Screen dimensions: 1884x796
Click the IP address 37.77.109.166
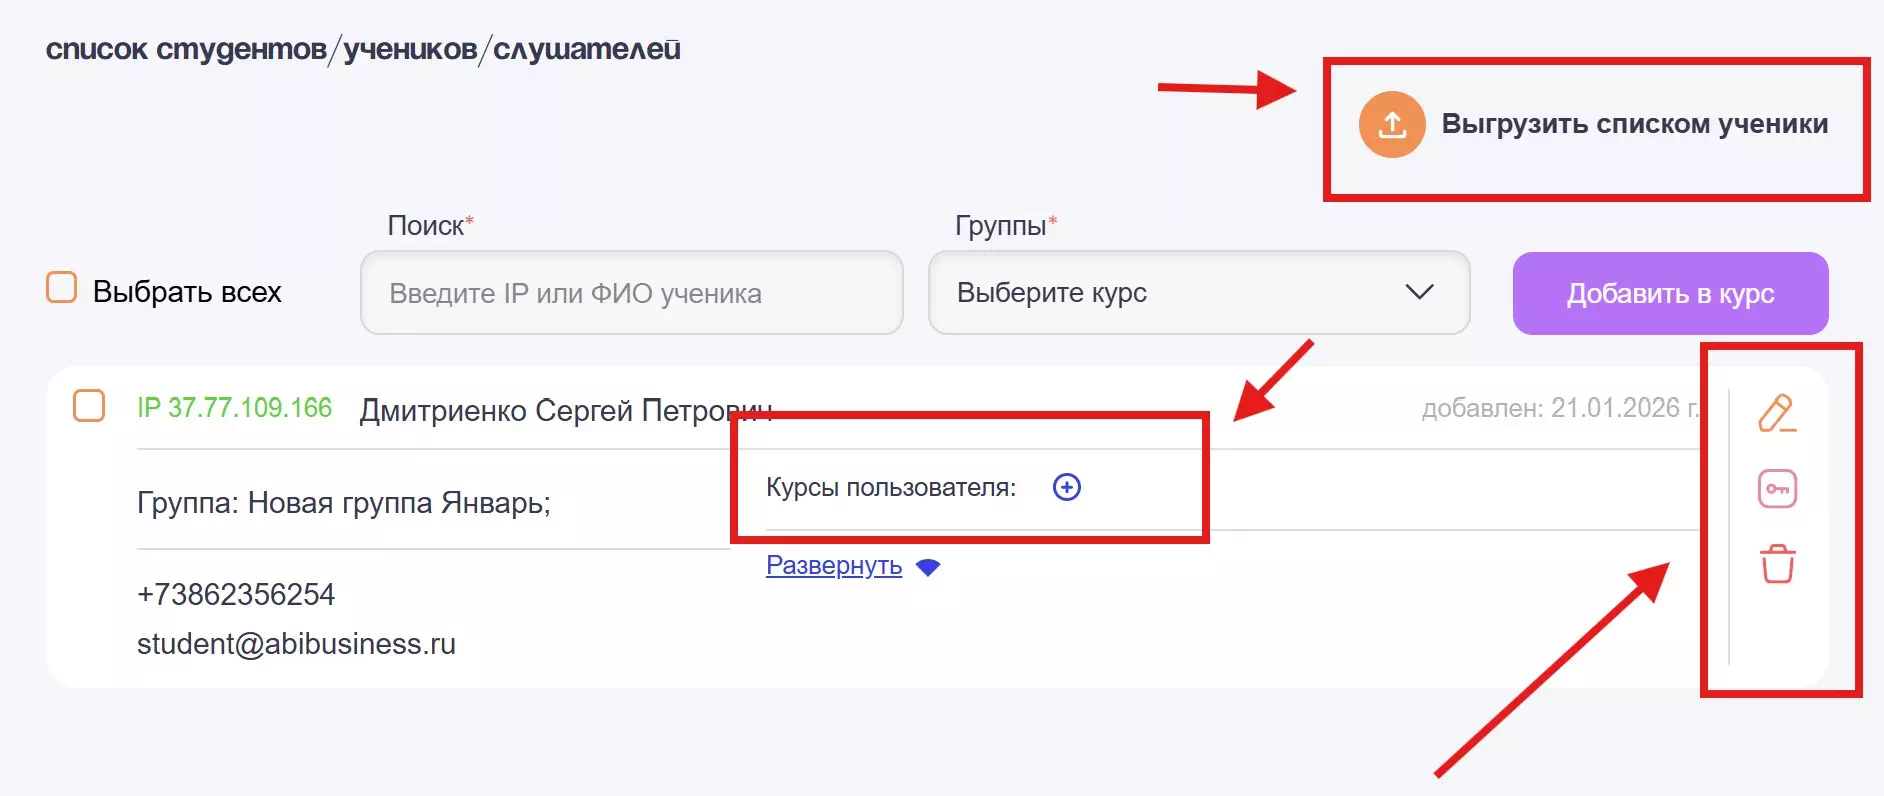pyautogui.click(x=234, y=408)
